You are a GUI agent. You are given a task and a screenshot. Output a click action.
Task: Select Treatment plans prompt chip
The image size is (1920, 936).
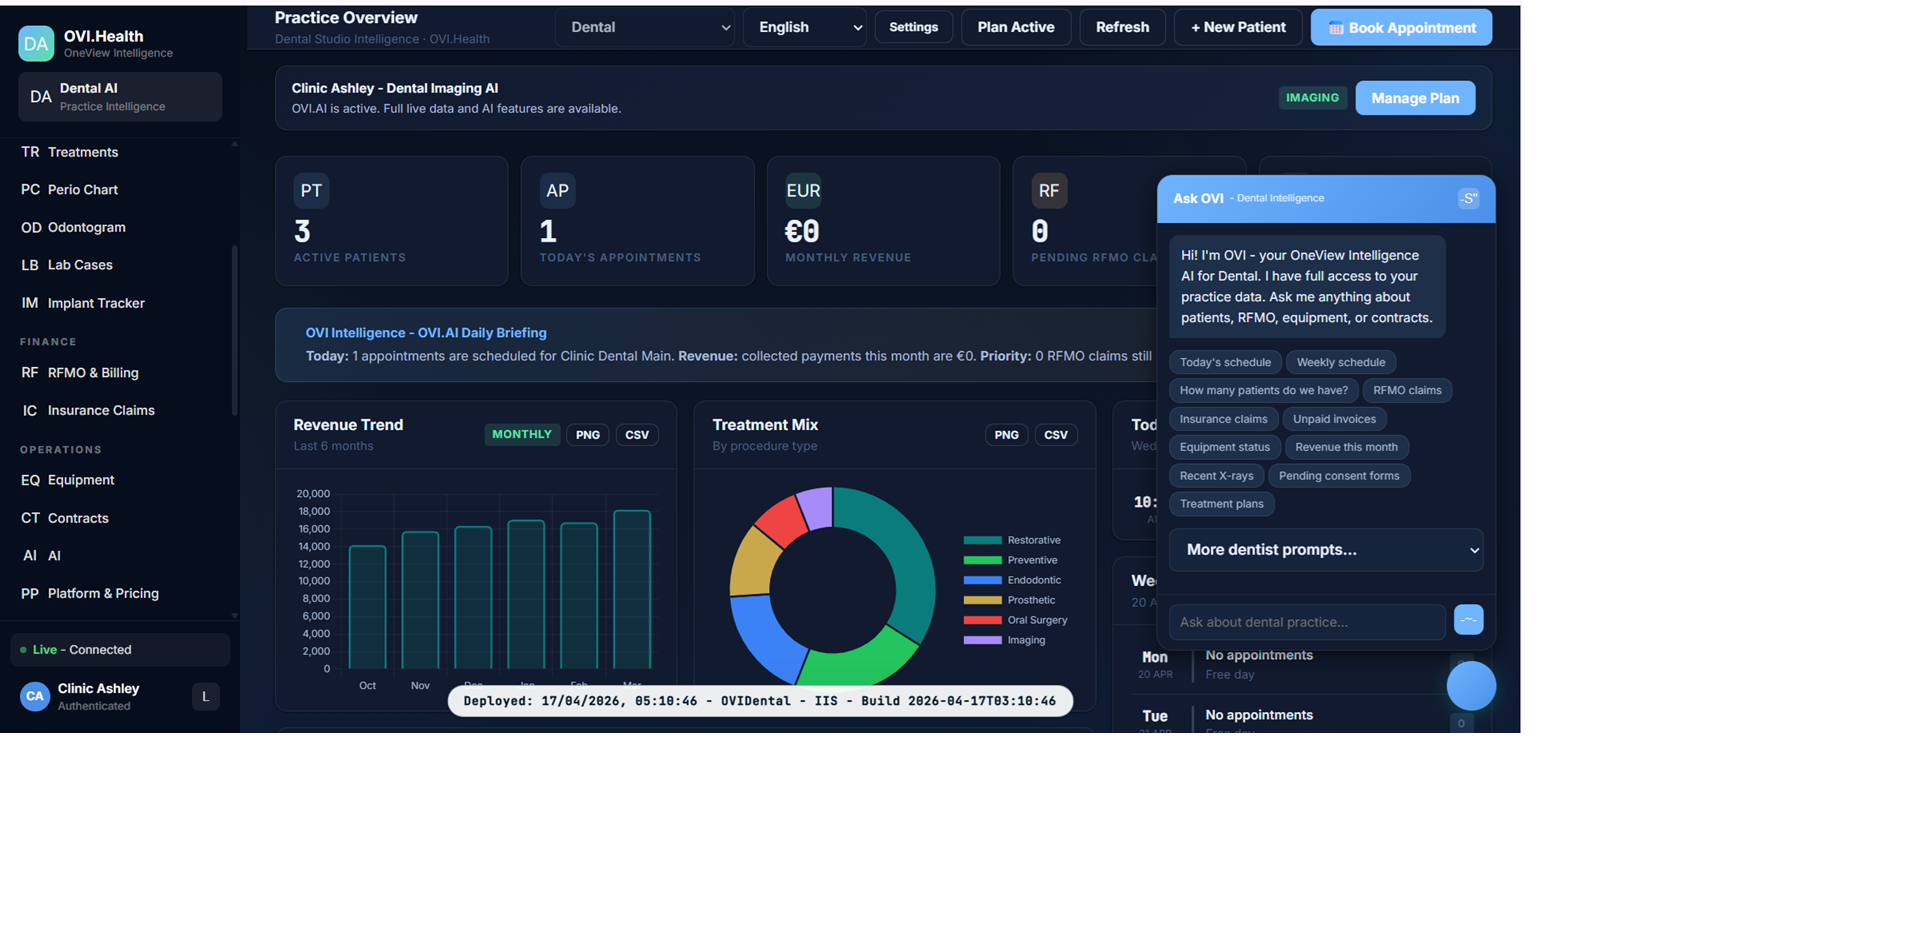click(1222, 504)
